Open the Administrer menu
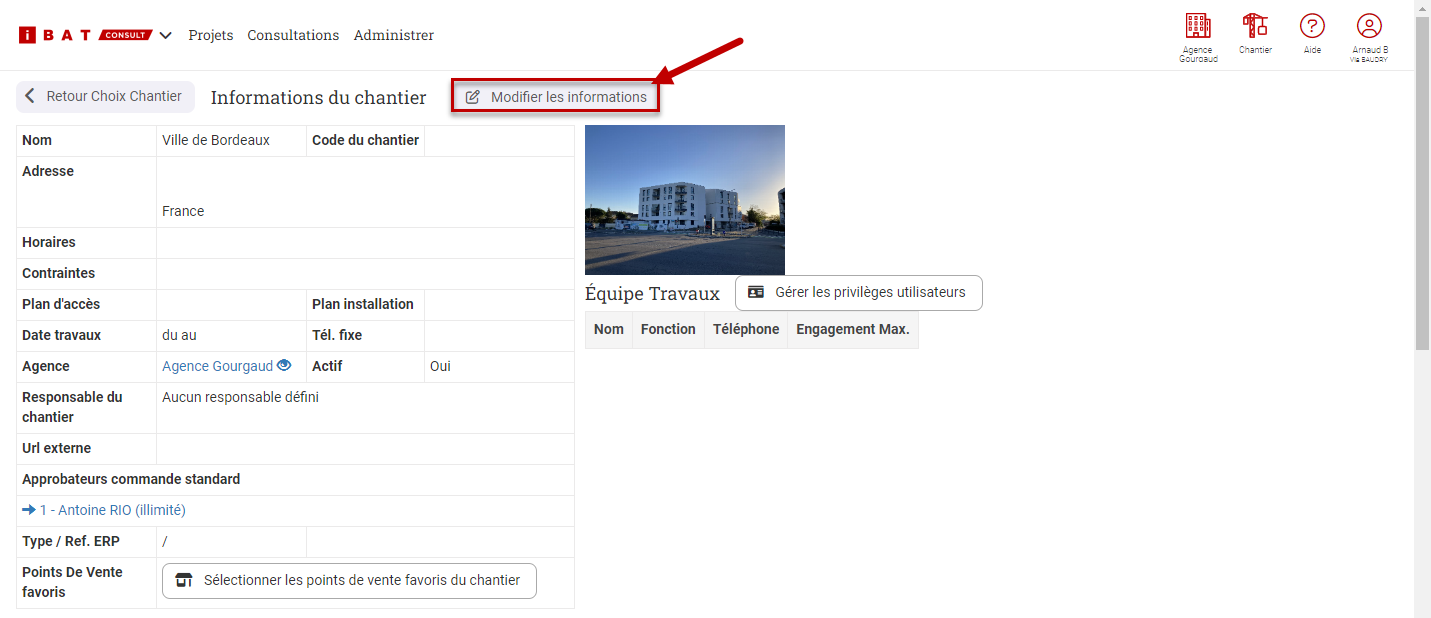1431x618 pixels. [394, 35]
